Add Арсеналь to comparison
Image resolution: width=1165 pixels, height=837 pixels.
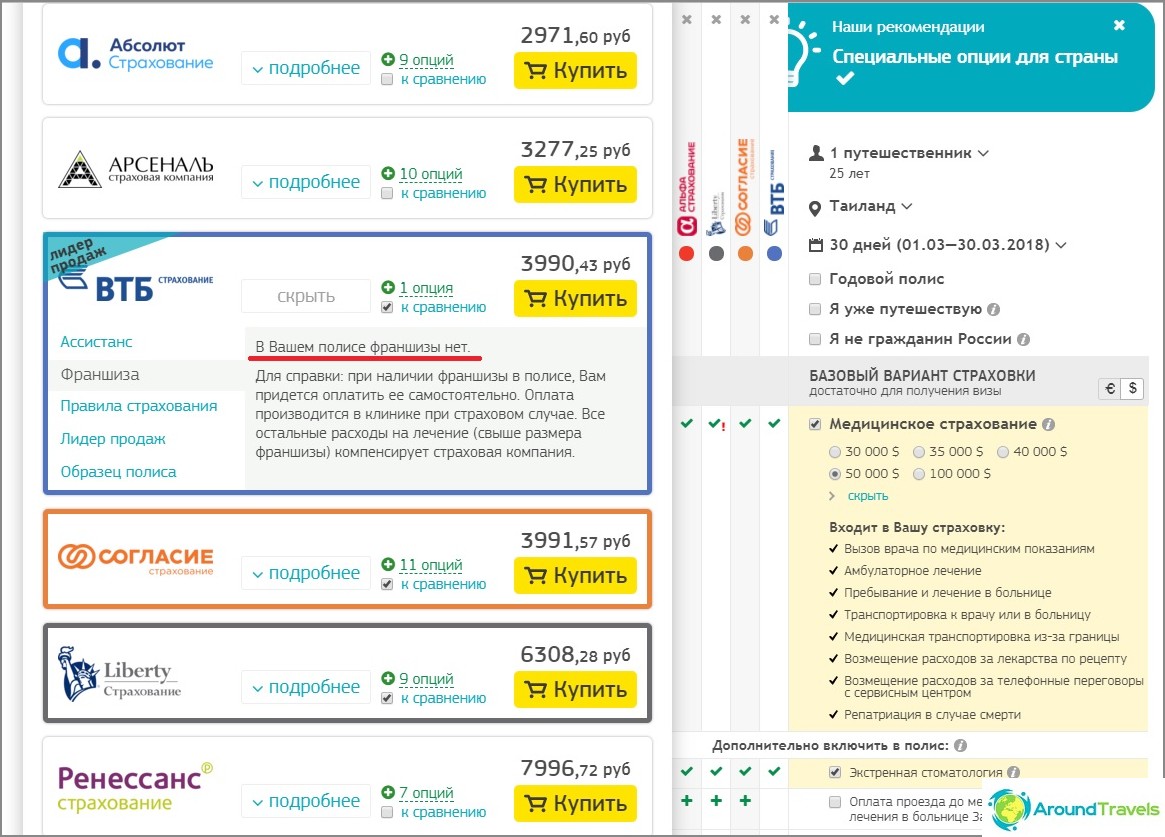387,193
